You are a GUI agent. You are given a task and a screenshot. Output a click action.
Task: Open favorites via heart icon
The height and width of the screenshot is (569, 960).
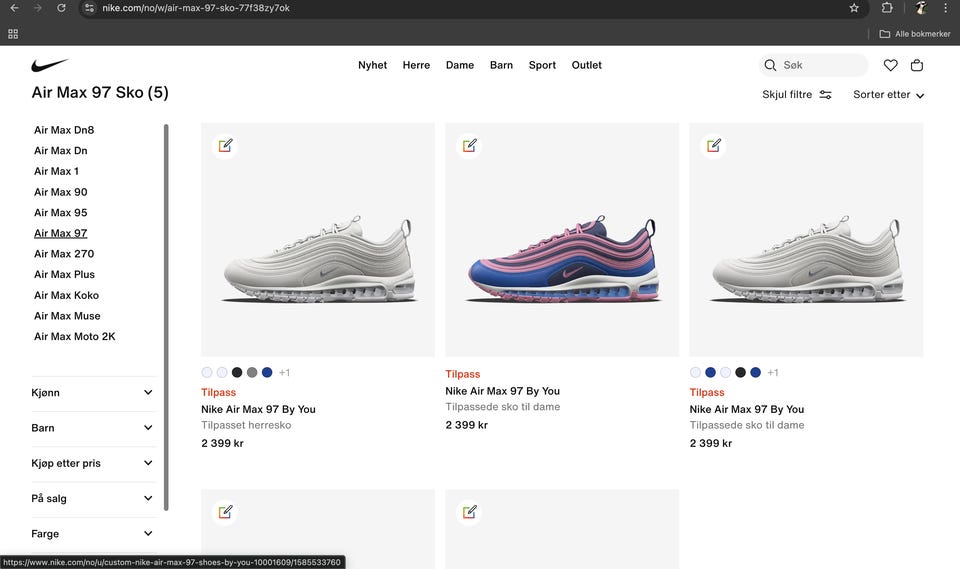[890, 65]
